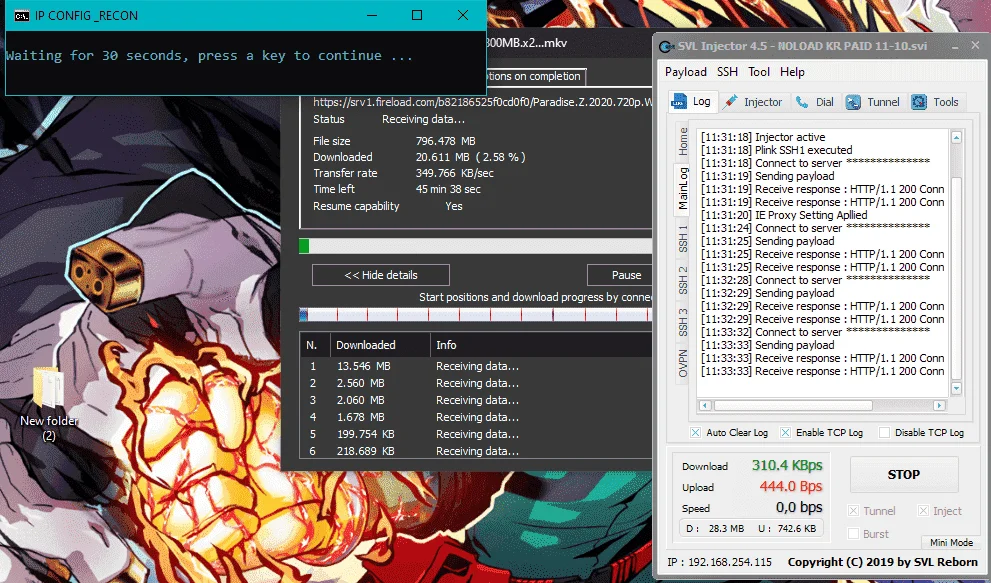Toggle the Burst checkbox
The image size is (991, 583).
point(853,534)
